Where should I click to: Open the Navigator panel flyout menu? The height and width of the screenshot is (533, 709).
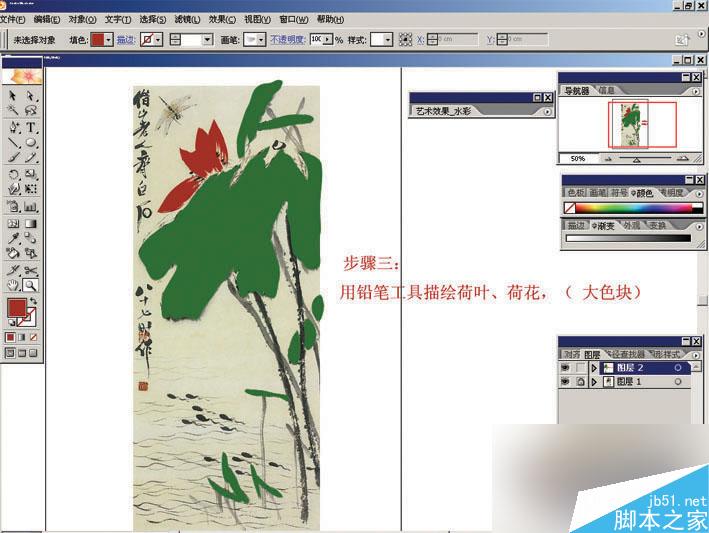click(696, 91)
